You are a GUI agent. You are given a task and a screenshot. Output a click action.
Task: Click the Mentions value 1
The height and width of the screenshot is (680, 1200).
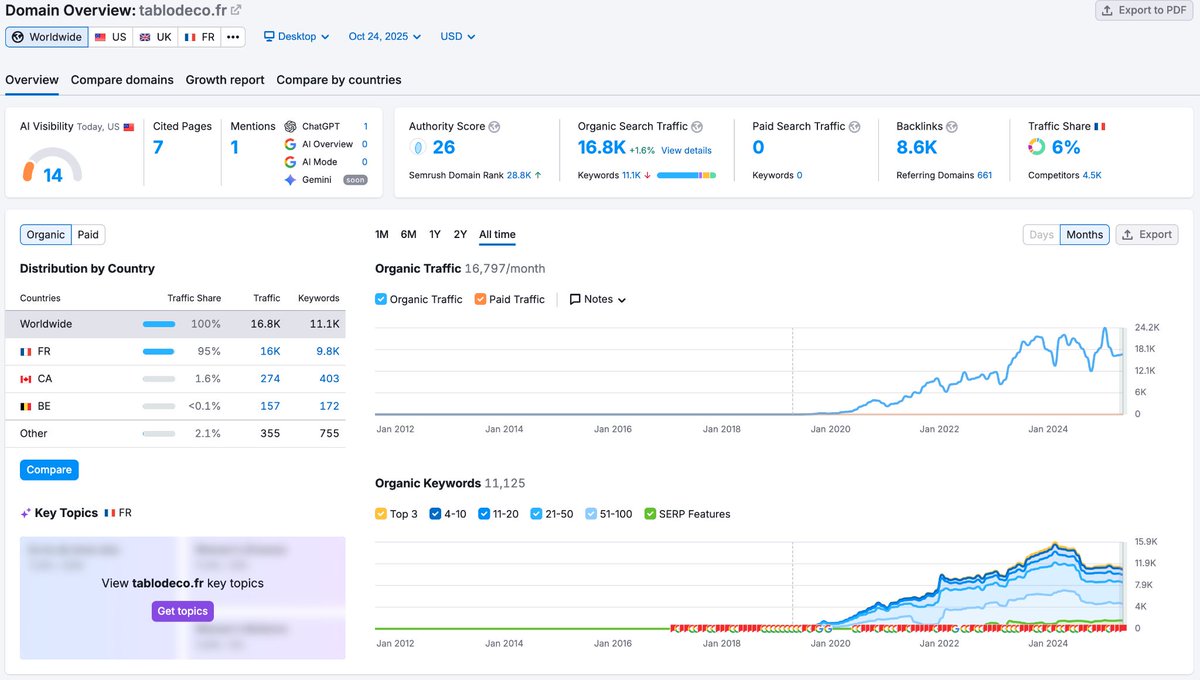coord(235,148)
